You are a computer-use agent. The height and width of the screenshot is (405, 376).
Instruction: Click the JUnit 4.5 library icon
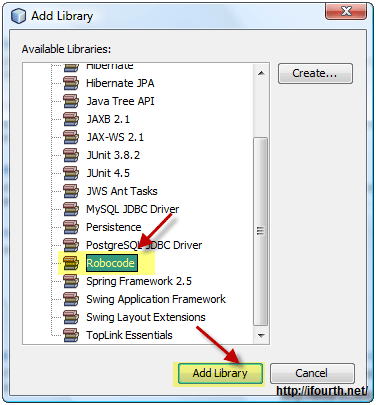coord(71,173)
